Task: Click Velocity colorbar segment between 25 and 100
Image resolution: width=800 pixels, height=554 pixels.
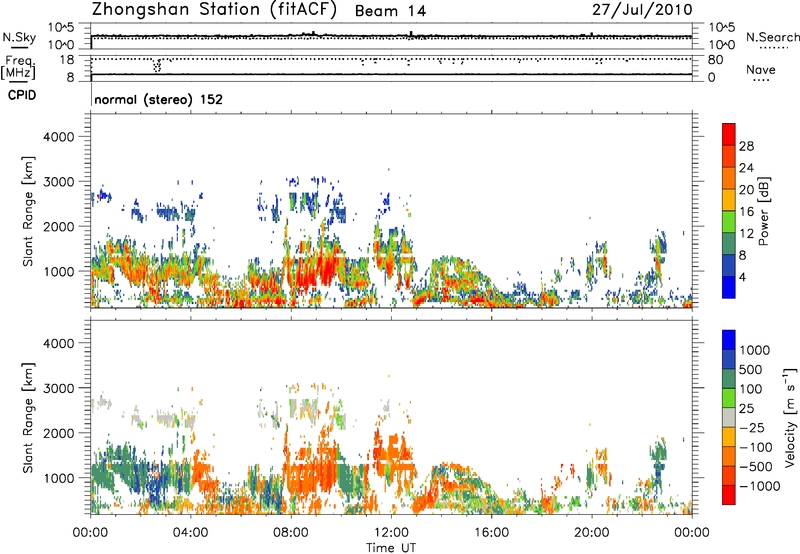Action: point(729,398)
